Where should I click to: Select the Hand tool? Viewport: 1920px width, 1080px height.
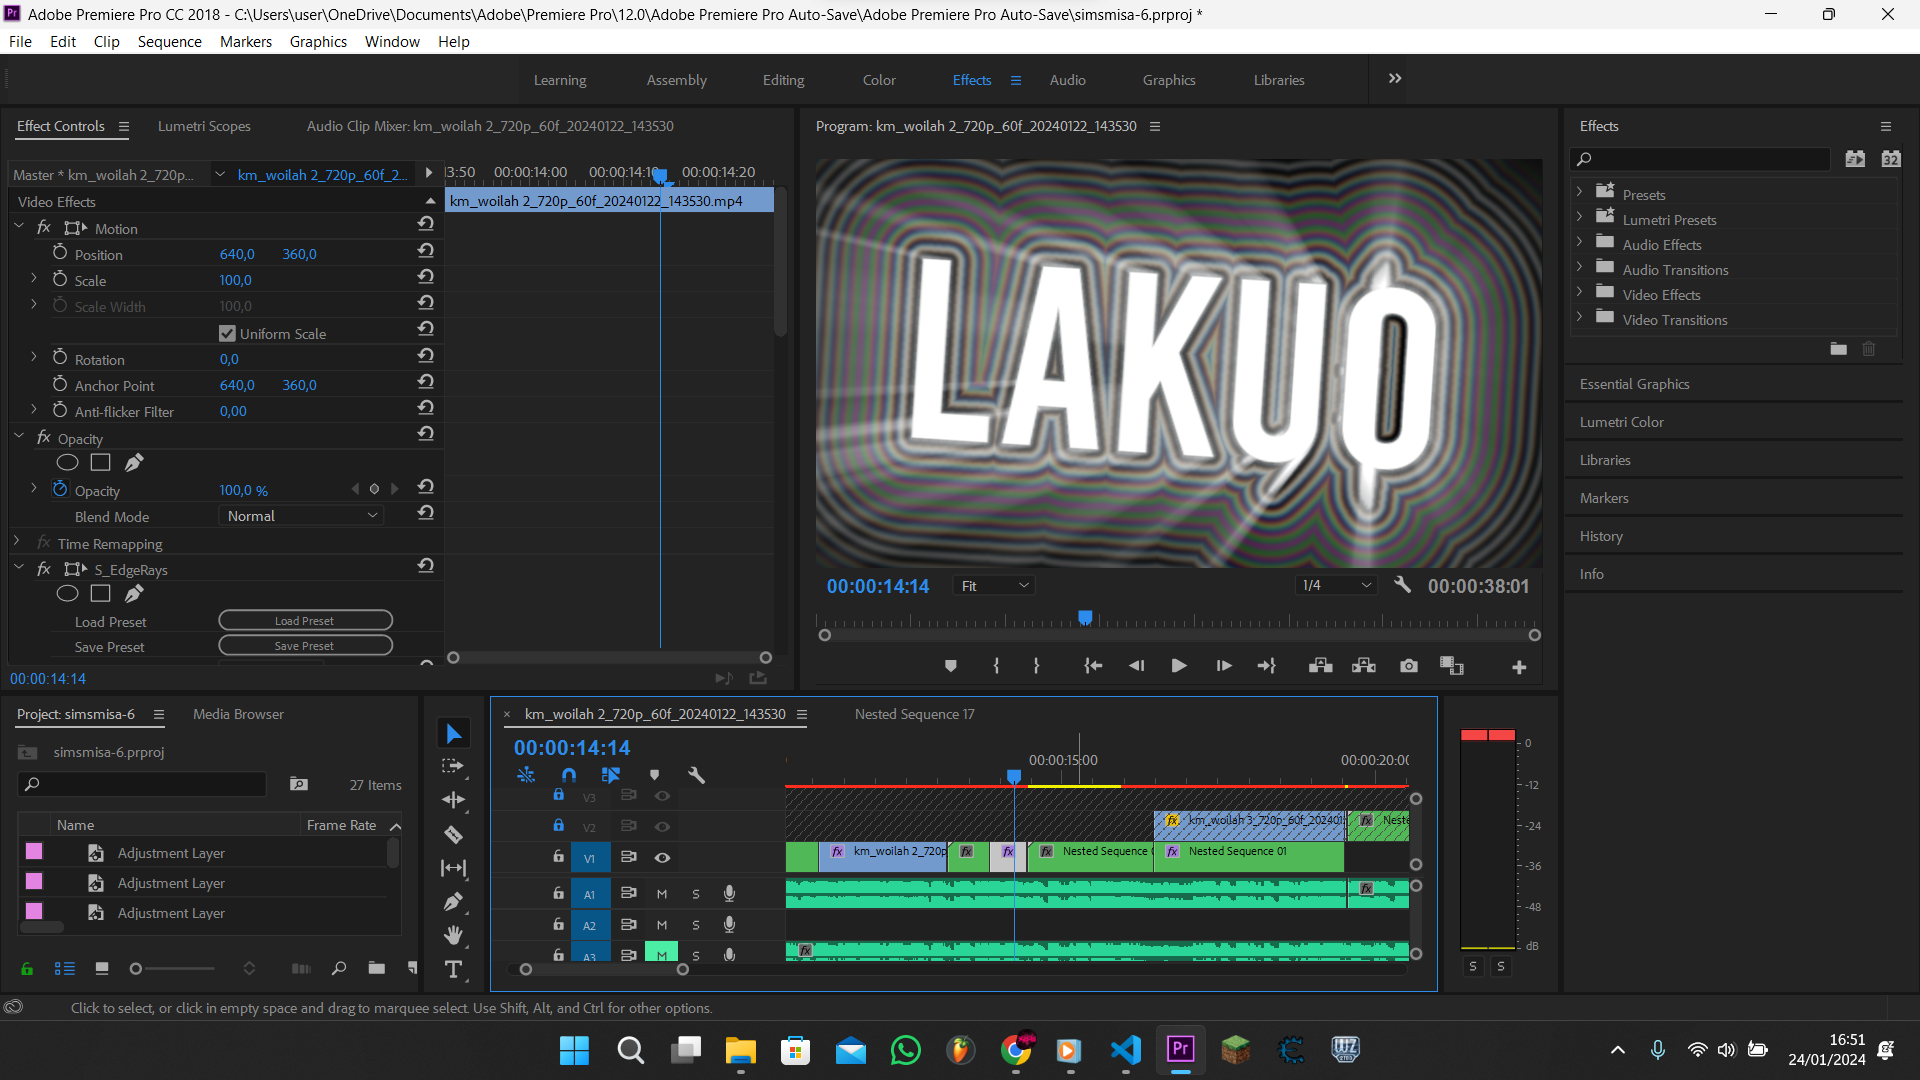453,935
